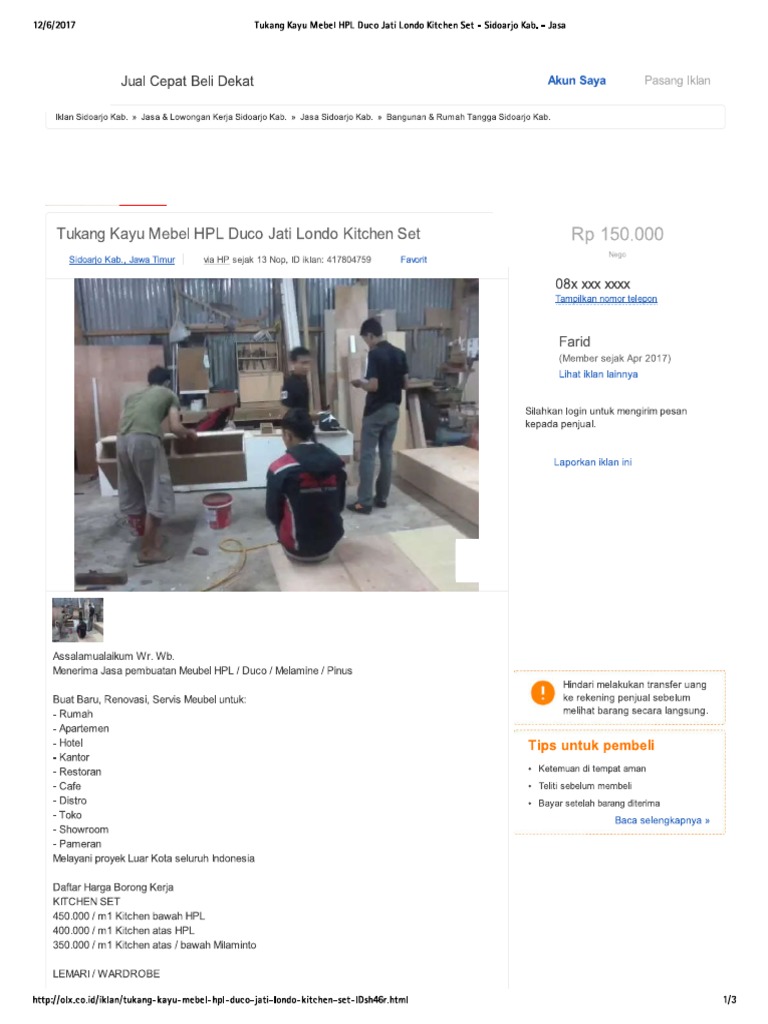The height and width of the screenshot is (1024, 768).
Task: Select the workshop photo thumbnail
Action: click(78, 620)
